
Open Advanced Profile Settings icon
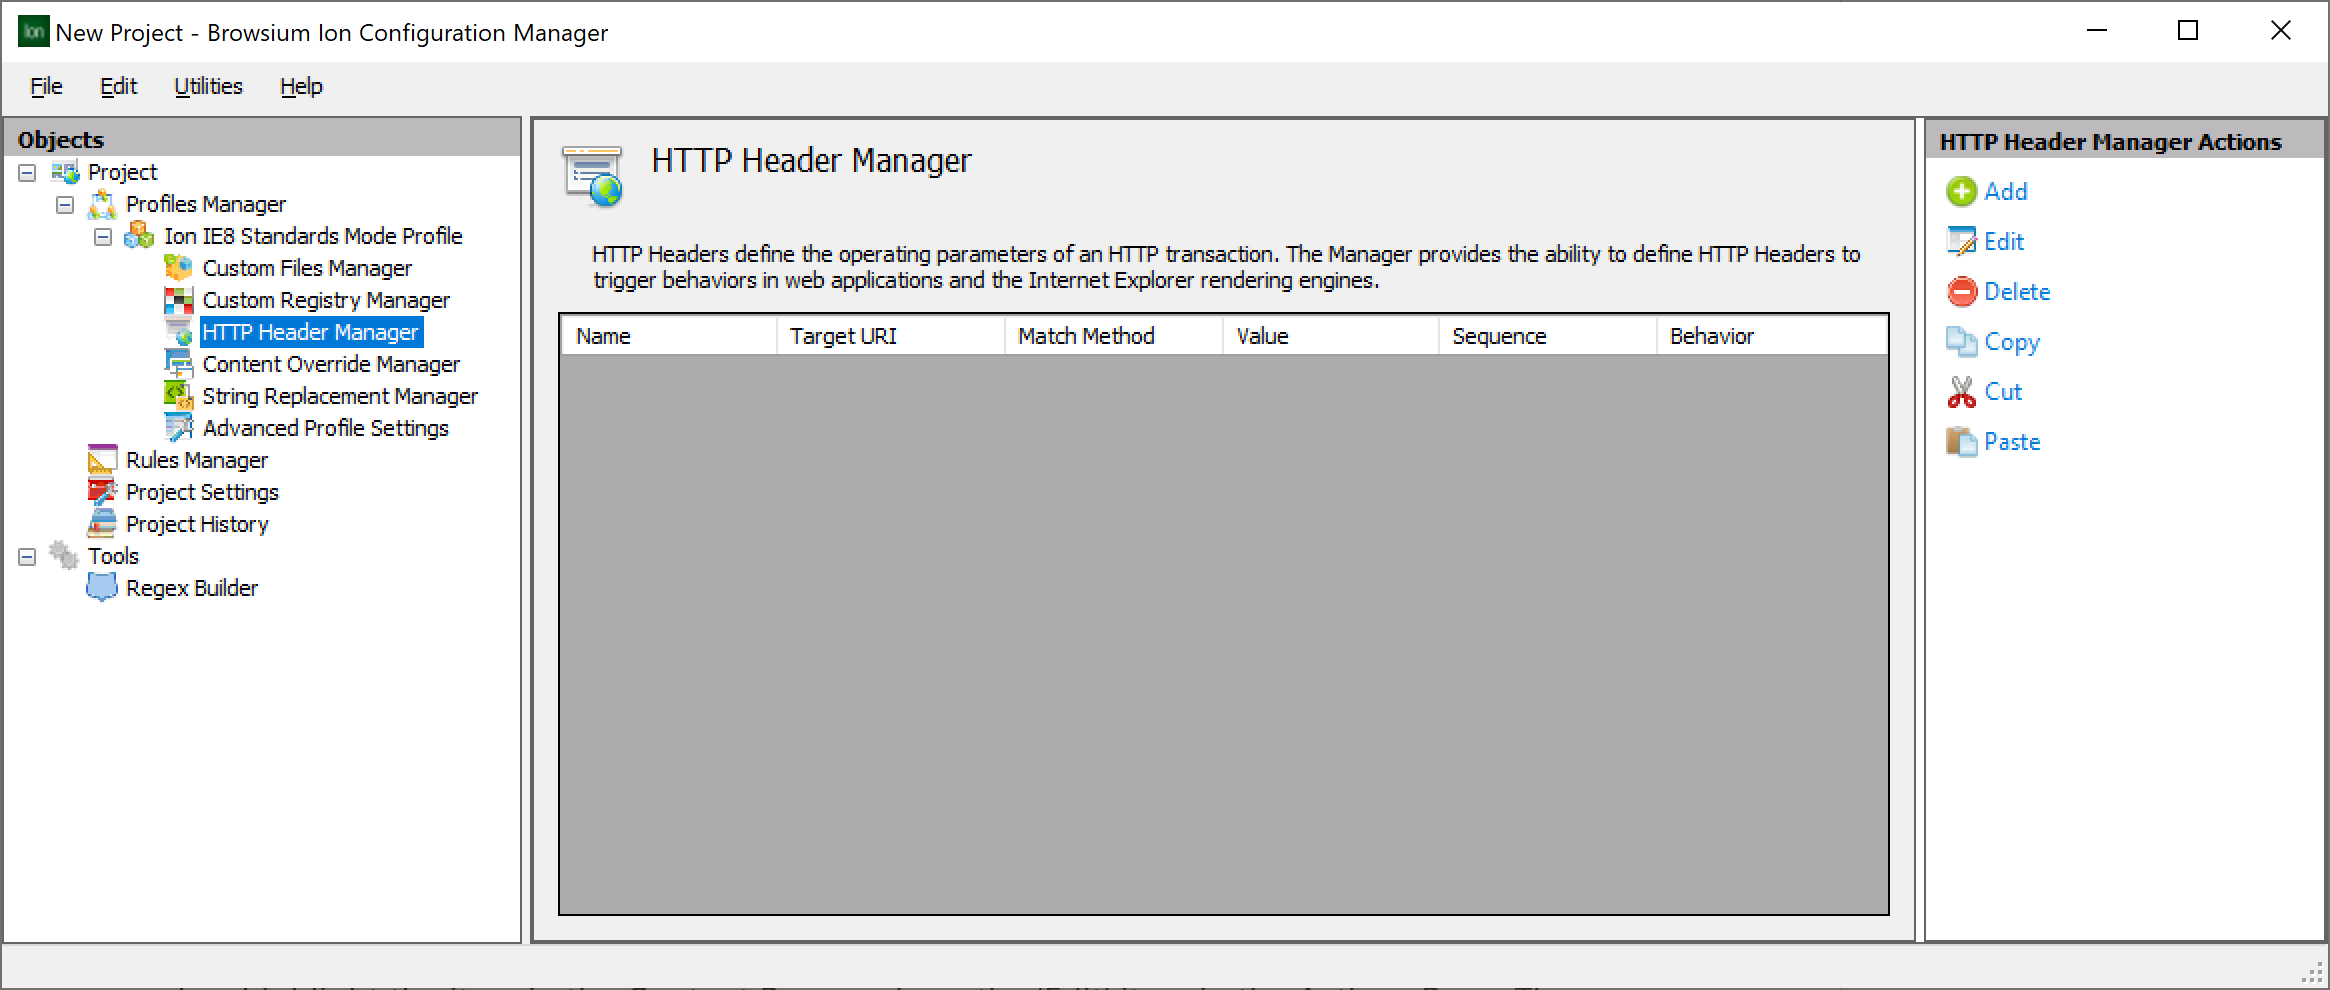pyautogui.click(x=180, y=427)
